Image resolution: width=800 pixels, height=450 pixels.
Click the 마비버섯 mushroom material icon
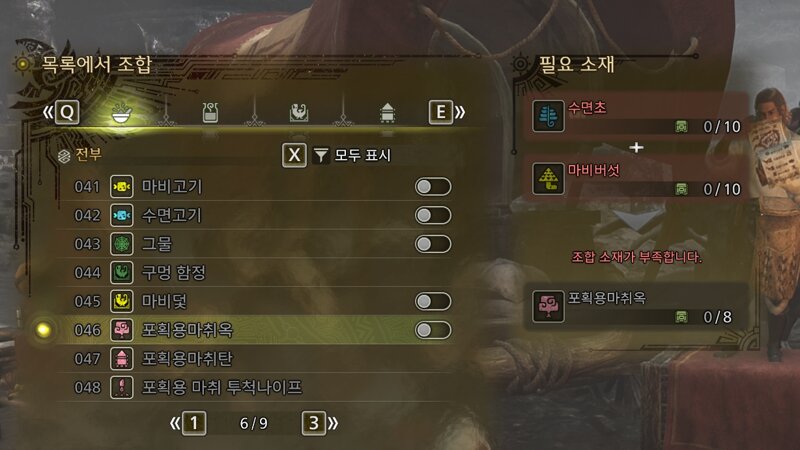point(548,179)
